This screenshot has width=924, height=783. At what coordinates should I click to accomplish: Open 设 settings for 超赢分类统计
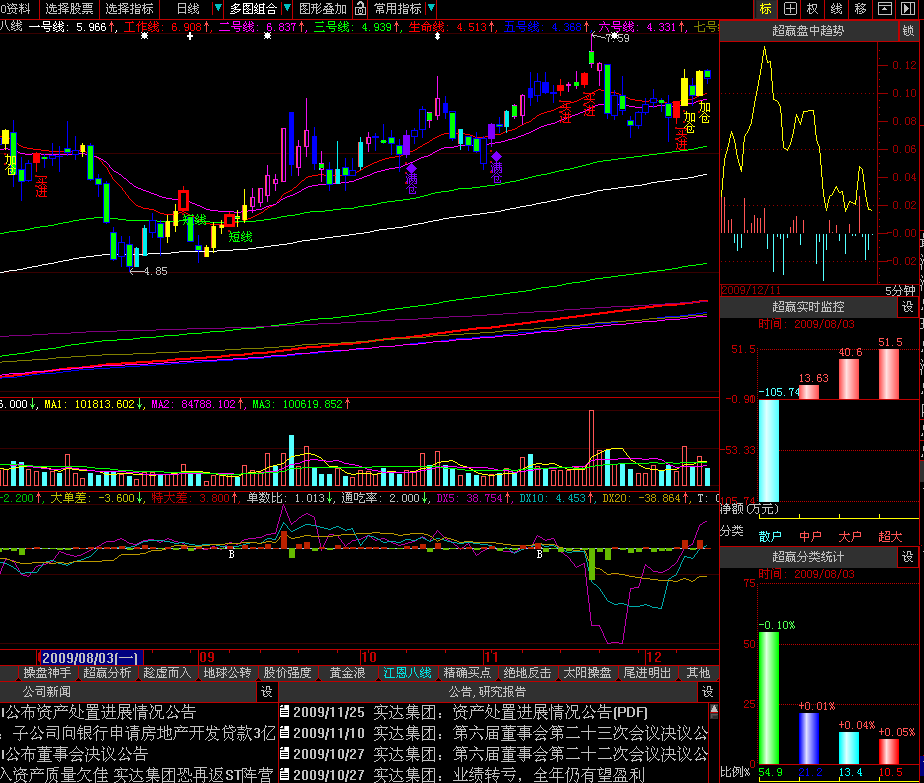point(908,557)
